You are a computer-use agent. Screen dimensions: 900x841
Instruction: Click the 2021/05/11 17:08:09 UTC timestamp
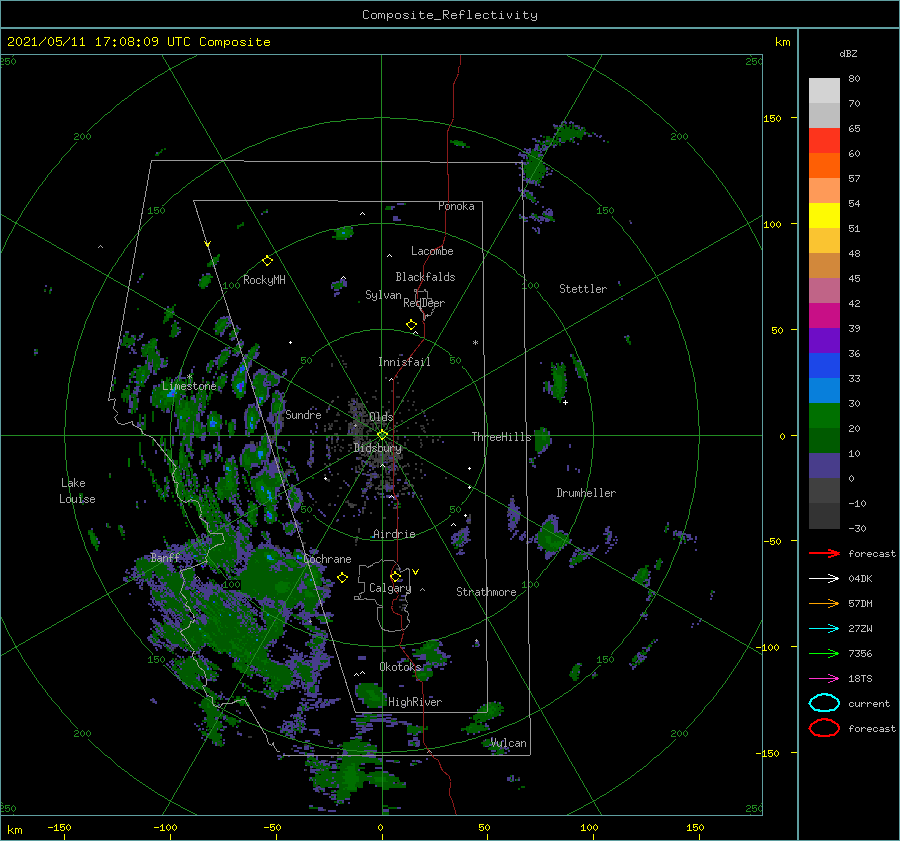(99, 42)
